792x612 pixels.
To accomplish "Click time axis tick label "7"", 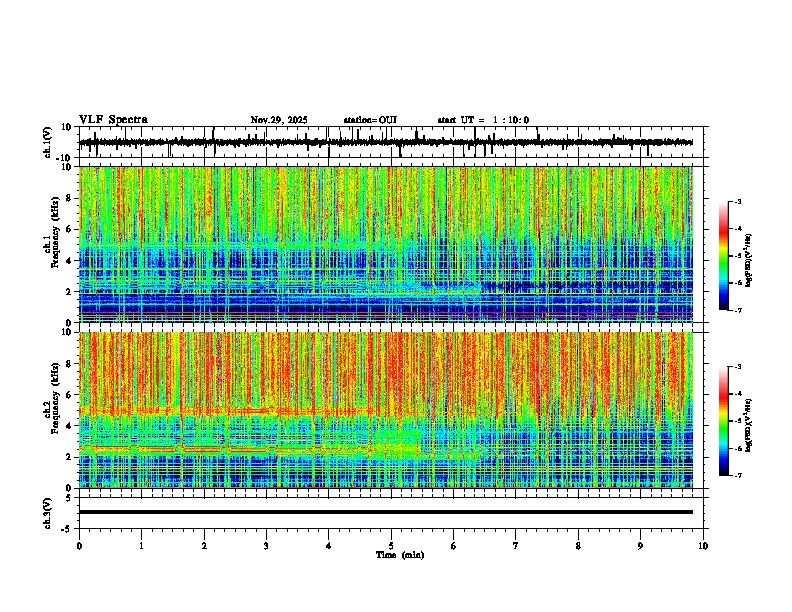I will pos(516,546).
